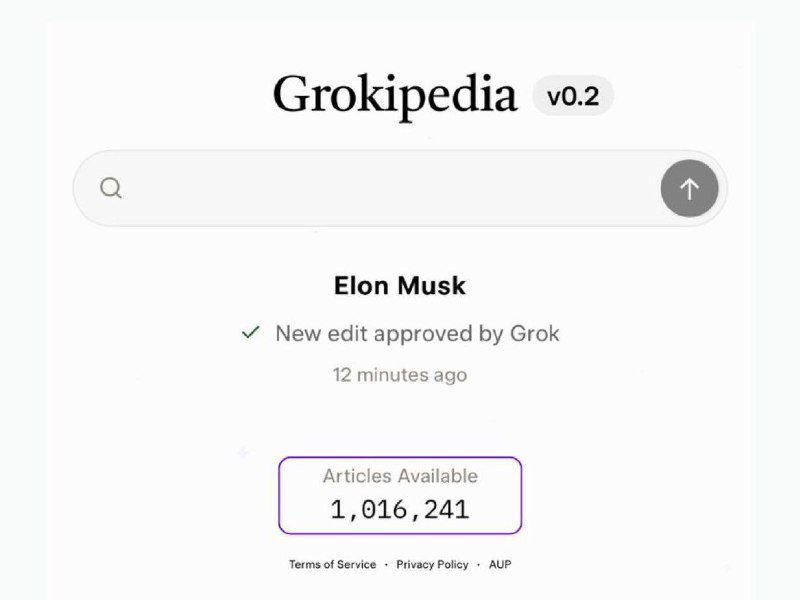Click the Articles Available counter box
Screen dimensions: 800x600
click(399, 495)
